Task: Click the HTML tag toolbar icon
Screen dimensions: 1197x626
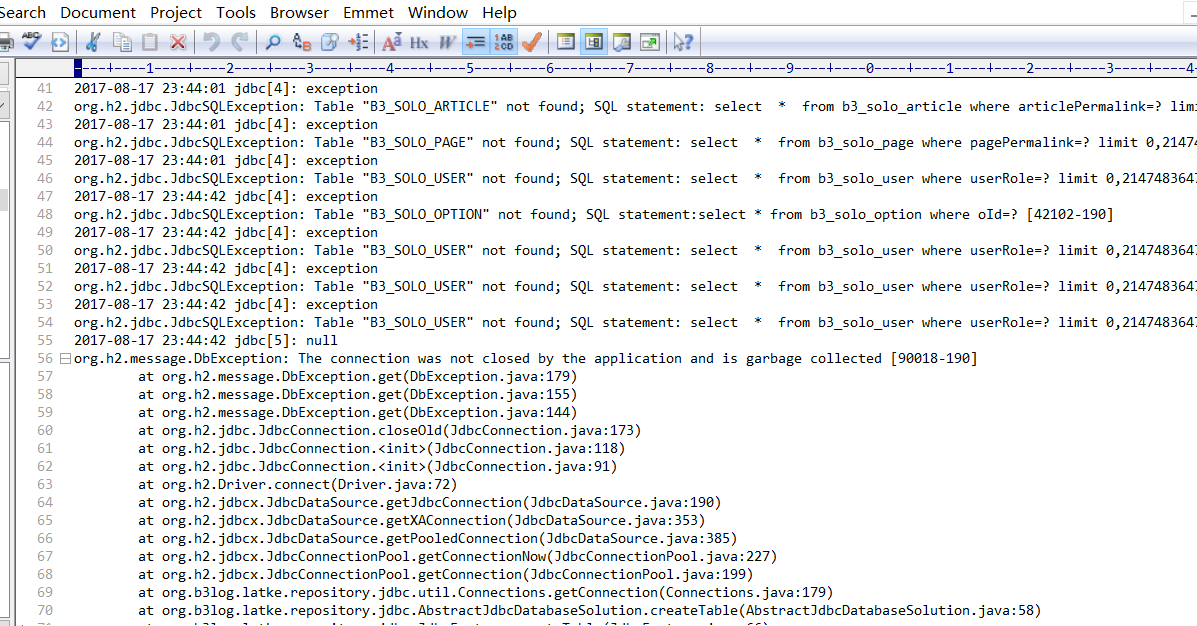Action: pyautogui.click(x=60, y=42)
